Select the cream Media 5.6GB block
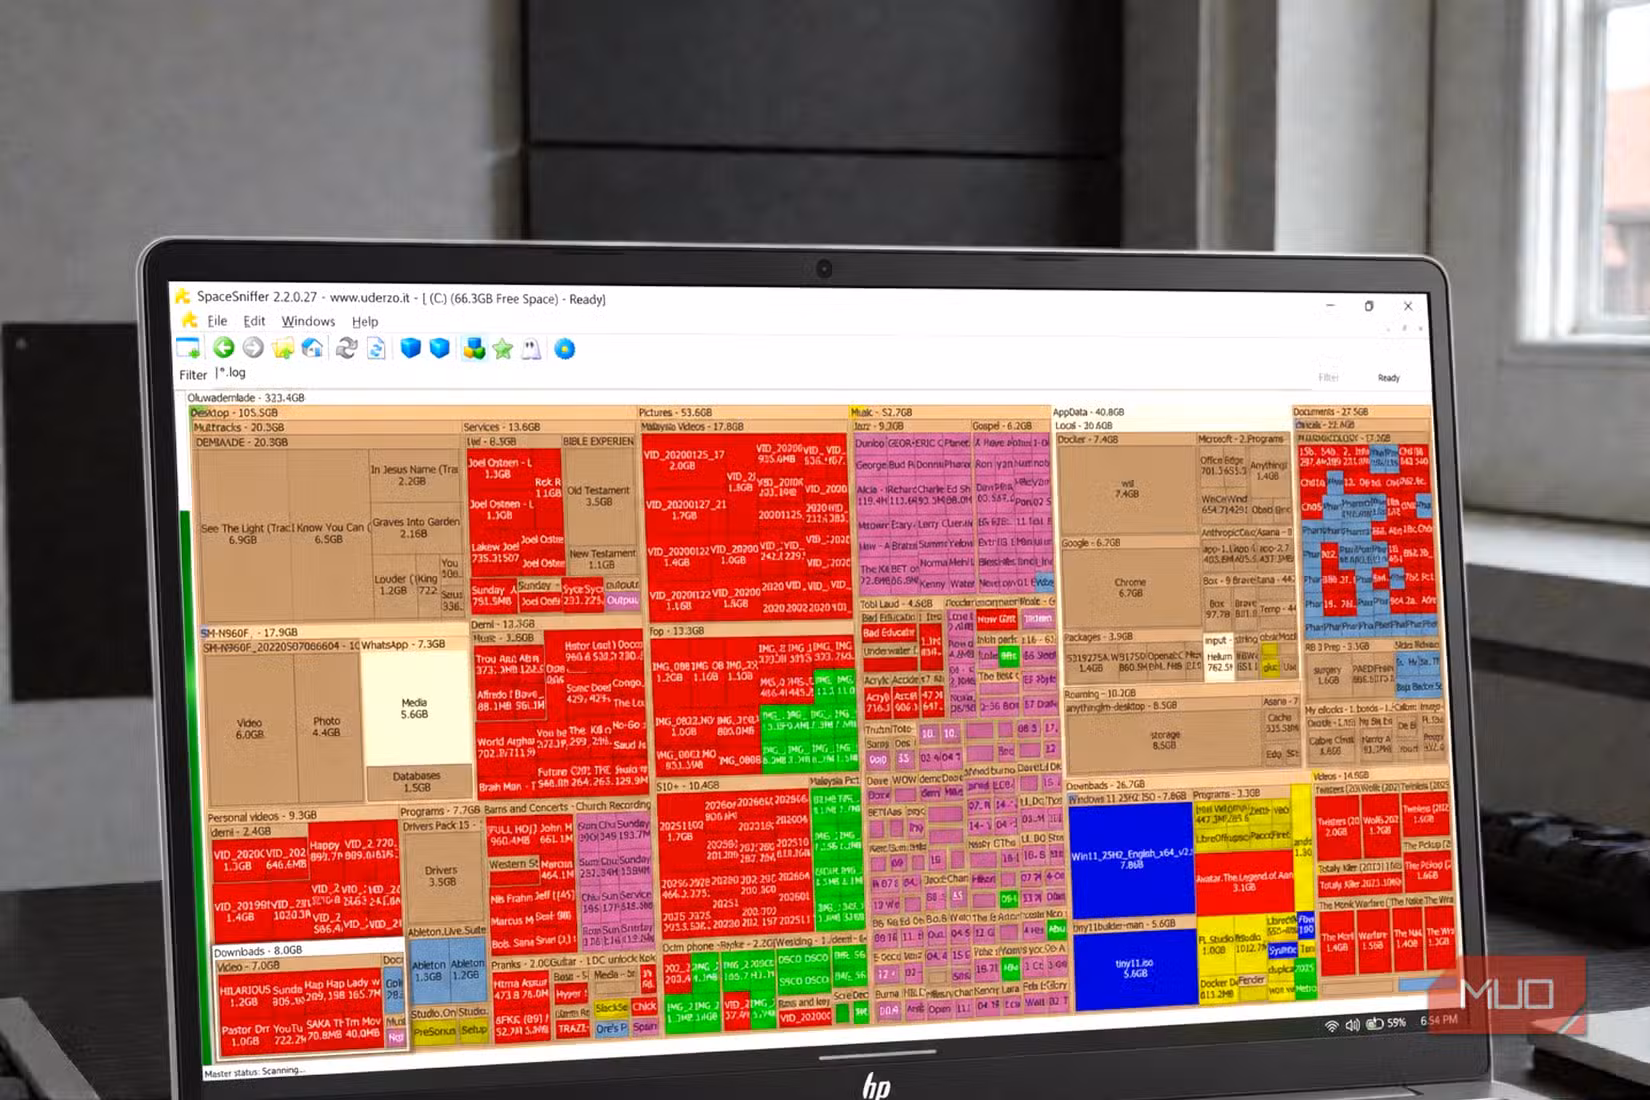Screen dimensions: 1650x1100 414,708
